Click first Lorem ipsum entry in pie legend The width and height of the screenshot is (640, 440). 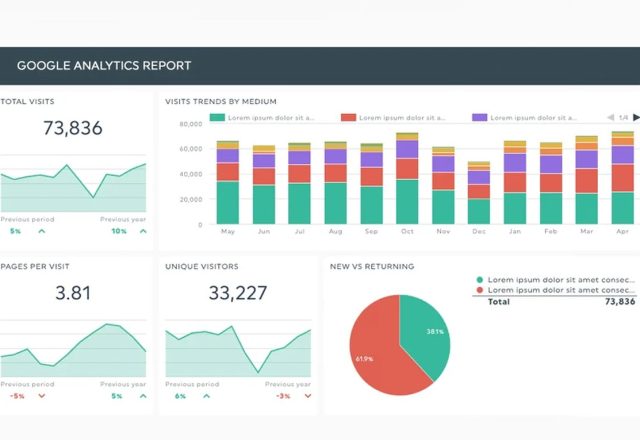tap(561, 280)
